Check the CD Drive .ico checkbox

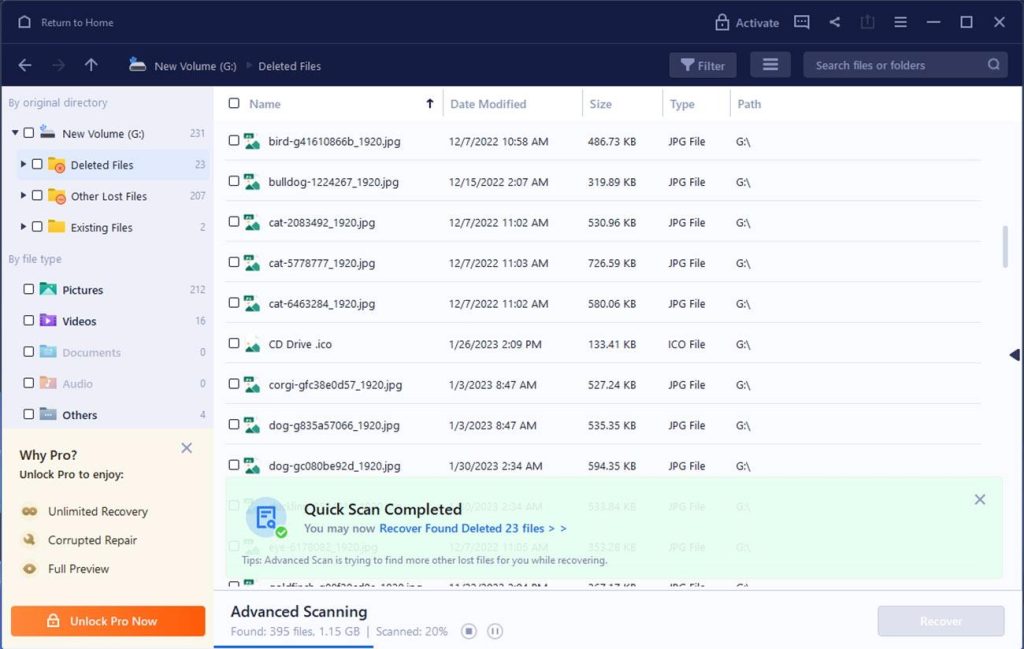234,343
